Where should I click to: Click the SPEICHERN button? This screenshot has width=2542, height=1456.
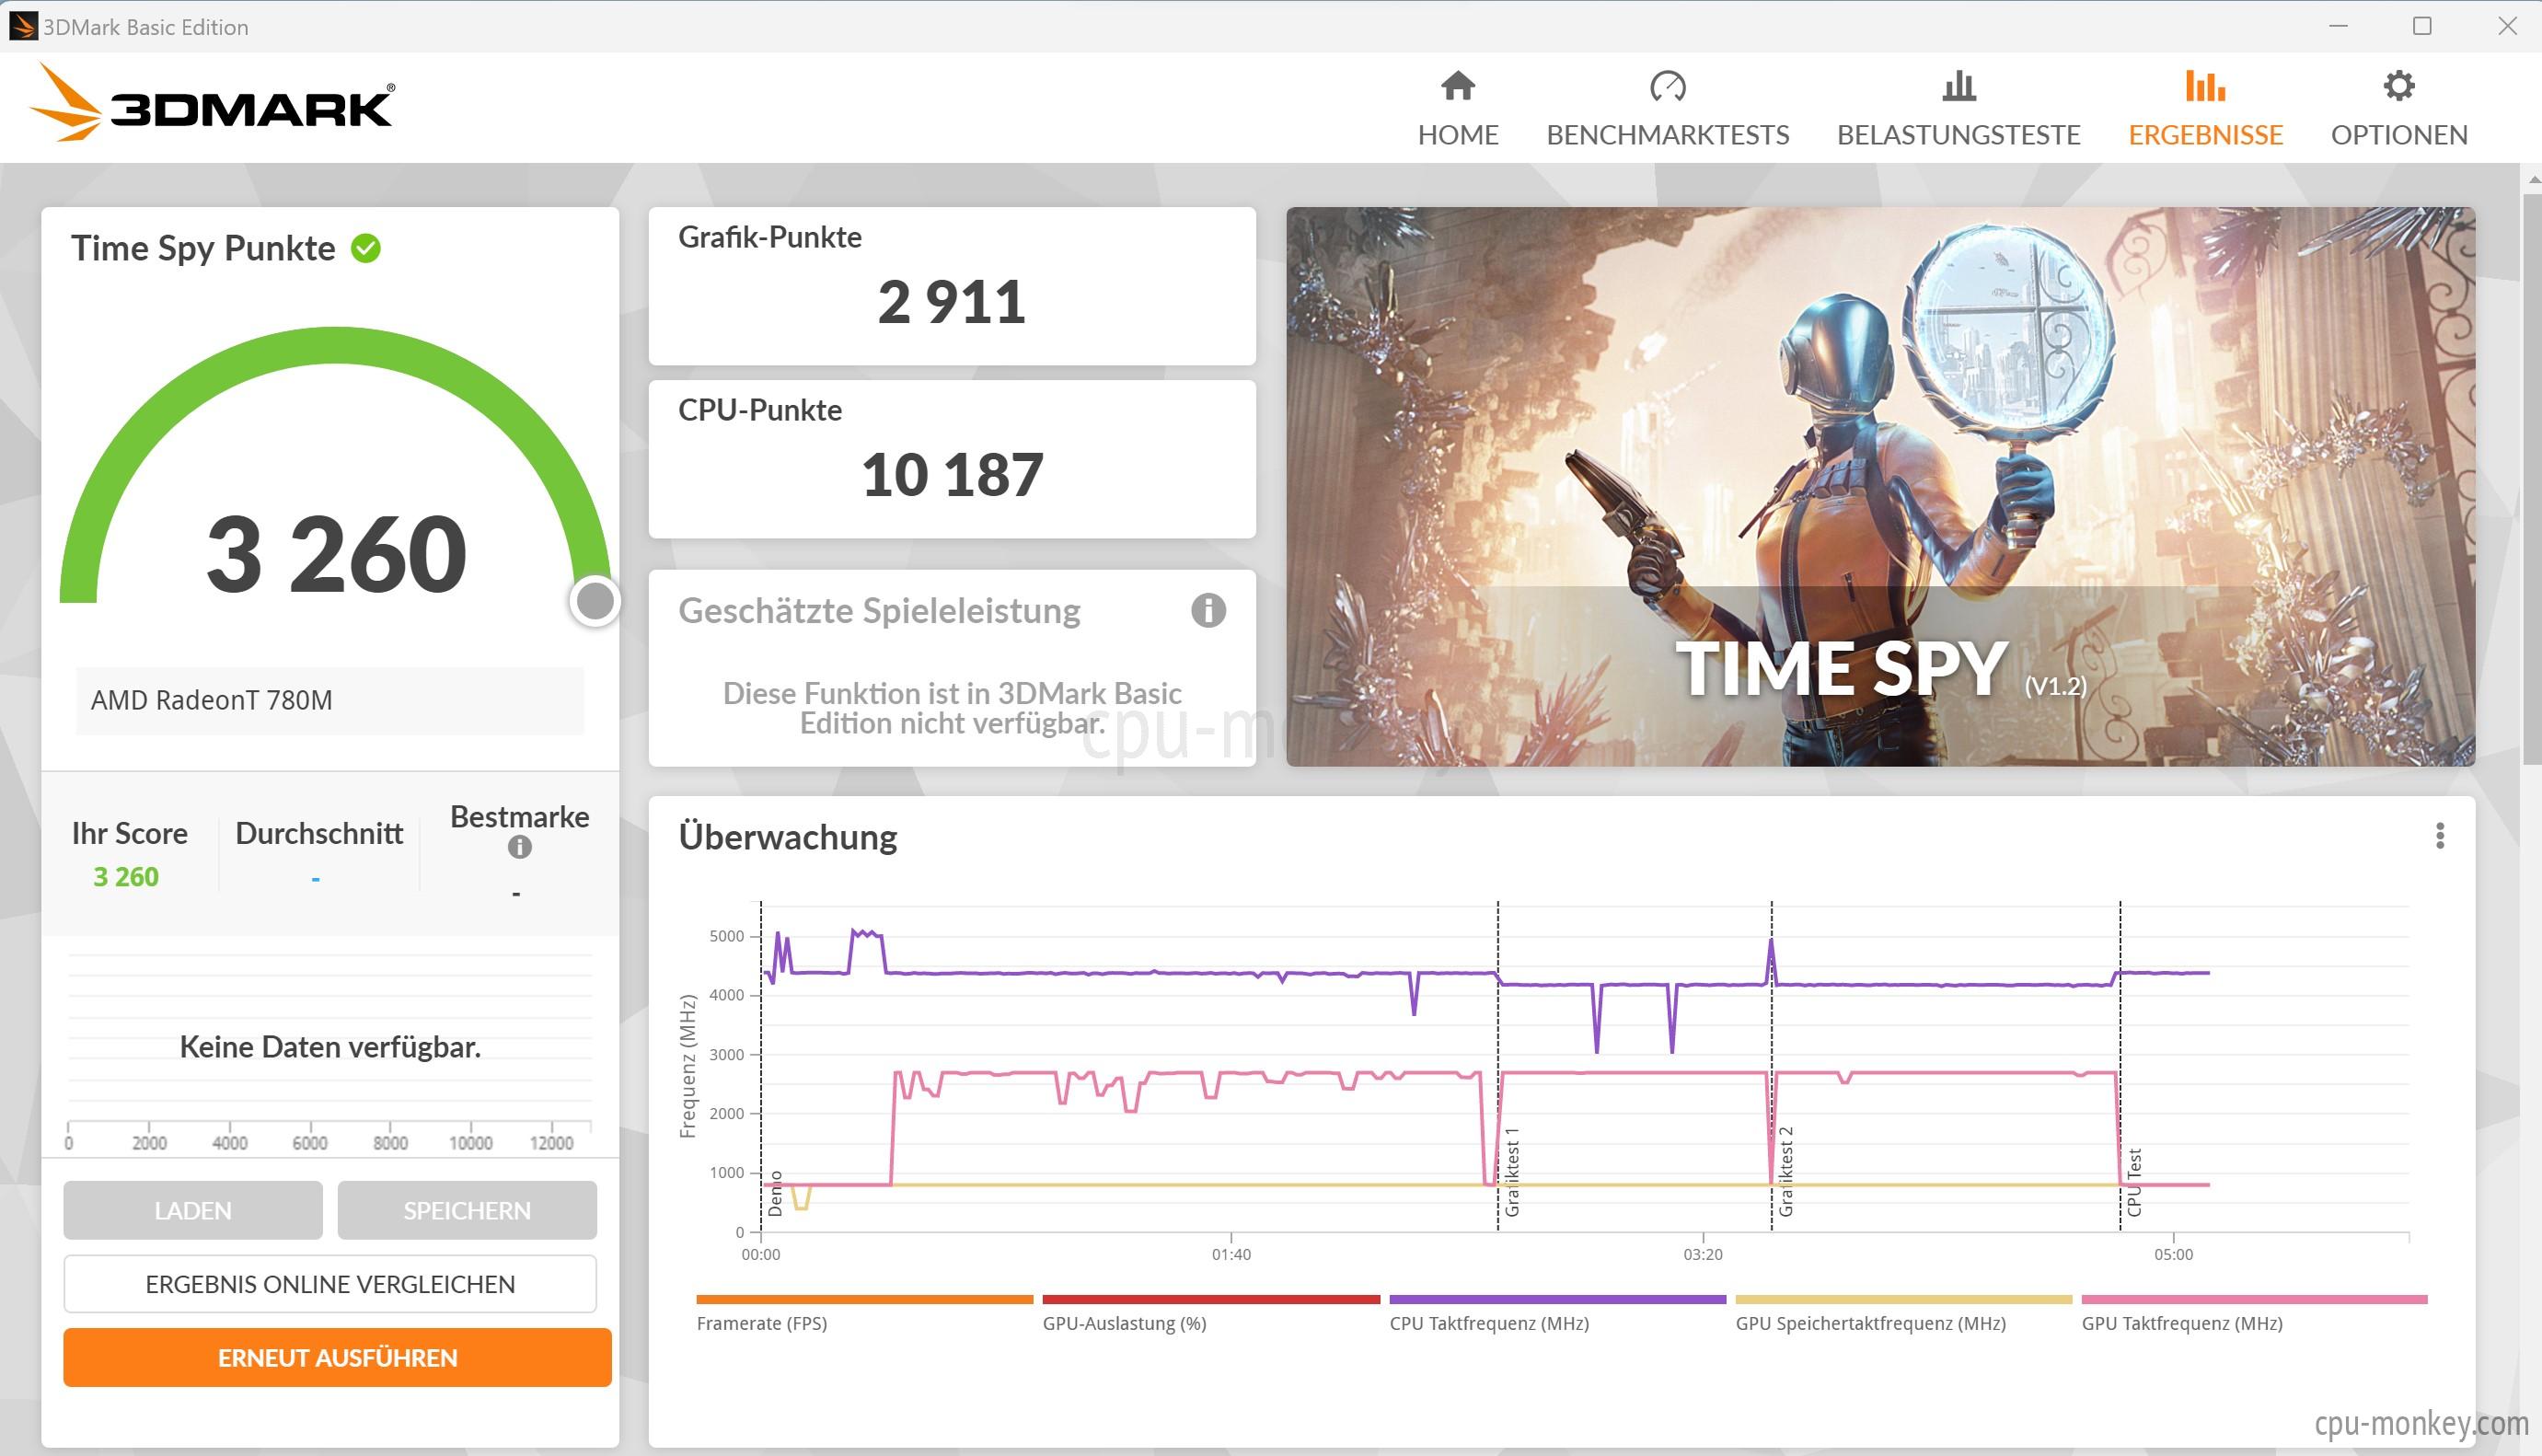pos(467,1210)
